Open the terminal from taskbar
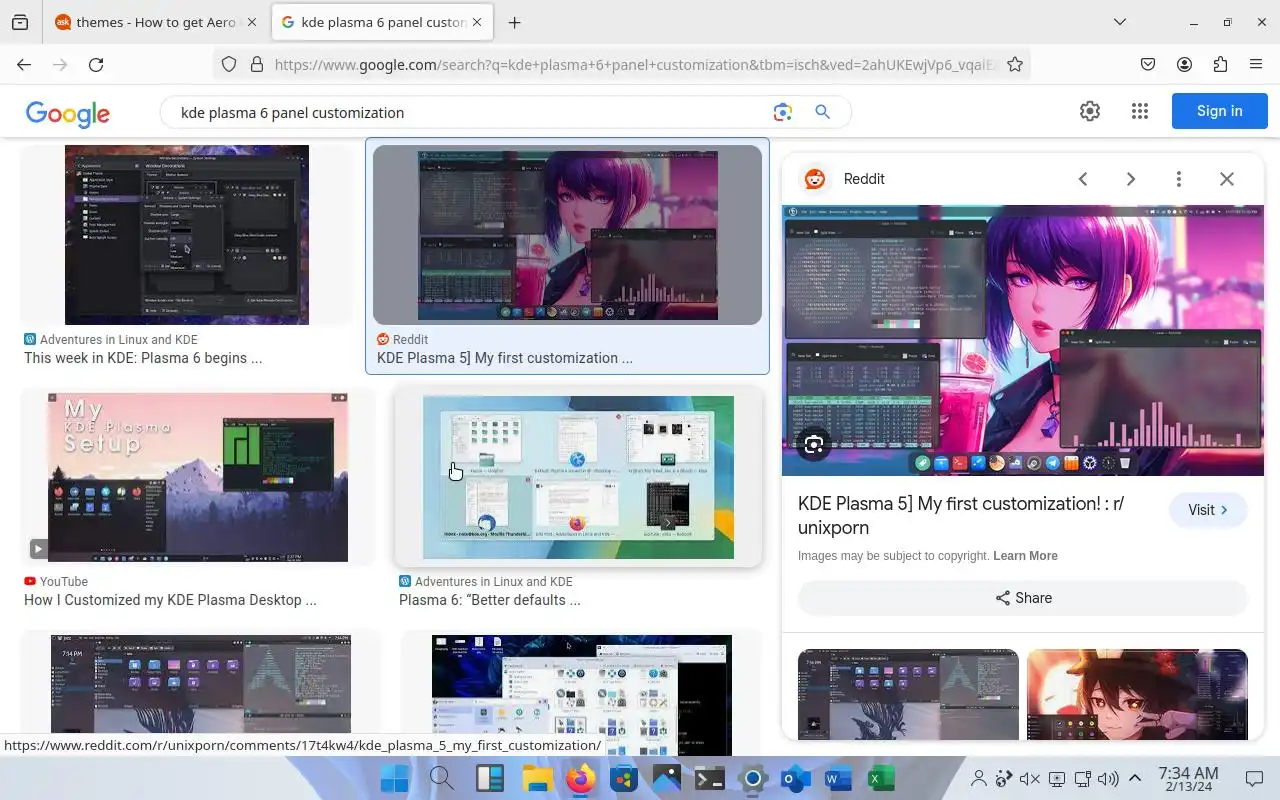Screen dimensions: 1280x800 (710, 778)
